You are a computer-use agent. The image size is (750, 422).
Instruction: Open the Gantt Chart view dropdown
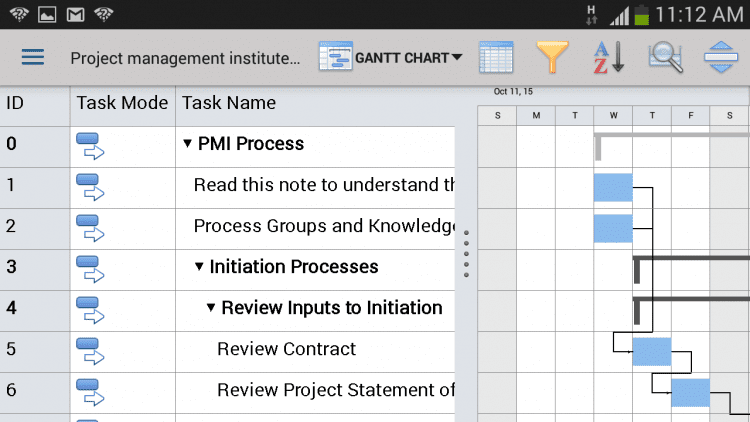[x=390, y=57]
